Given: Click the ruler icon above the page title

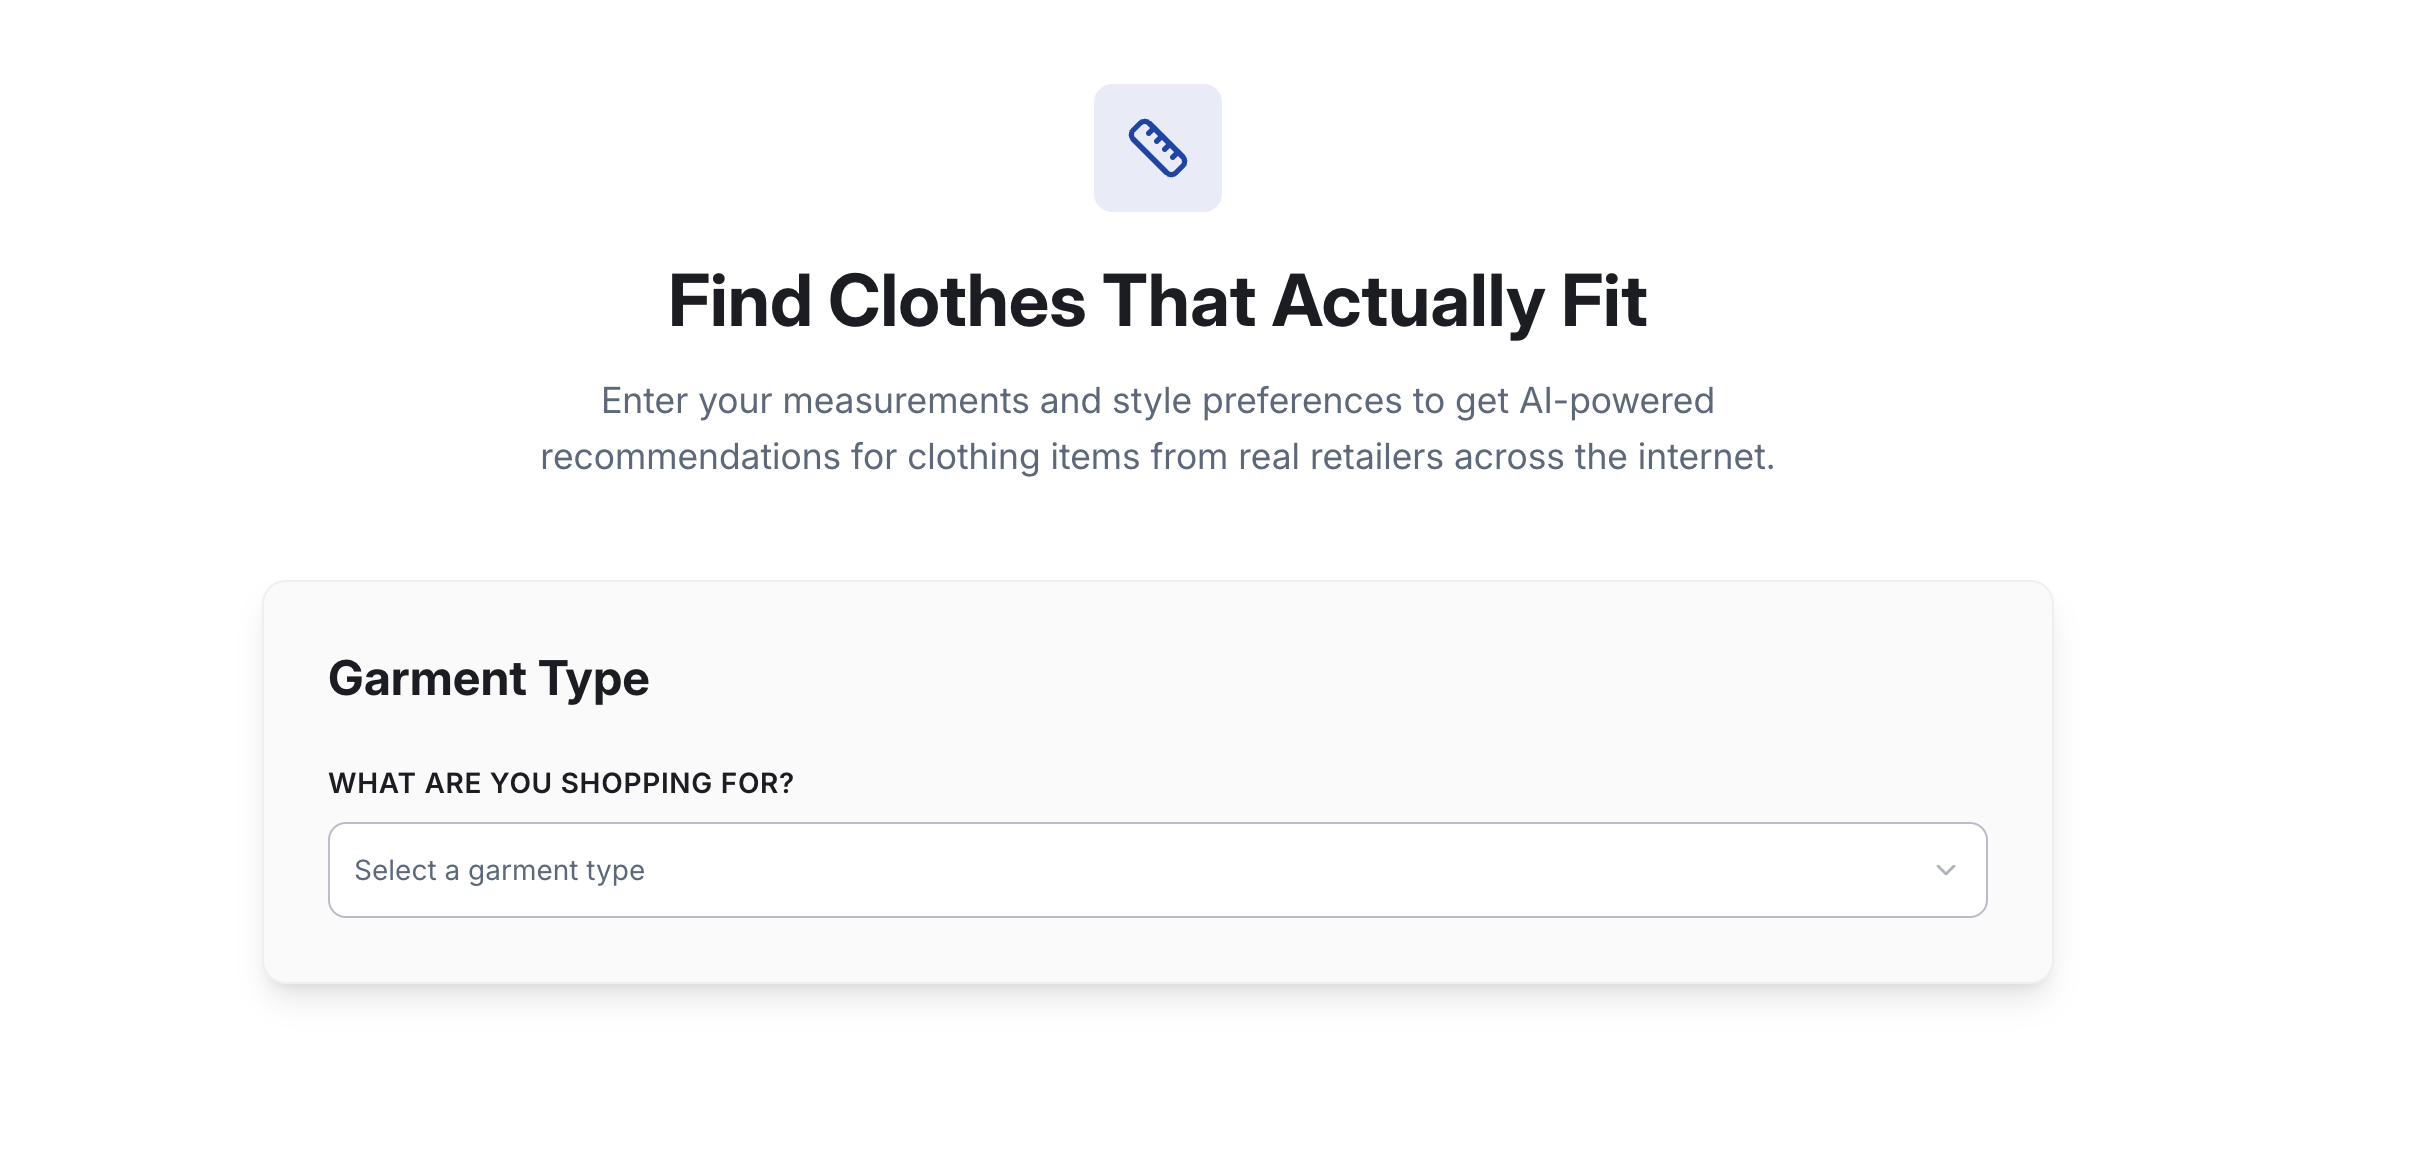Looking at the screenshot, I should pyautogui.click(x=1159, y=147).
